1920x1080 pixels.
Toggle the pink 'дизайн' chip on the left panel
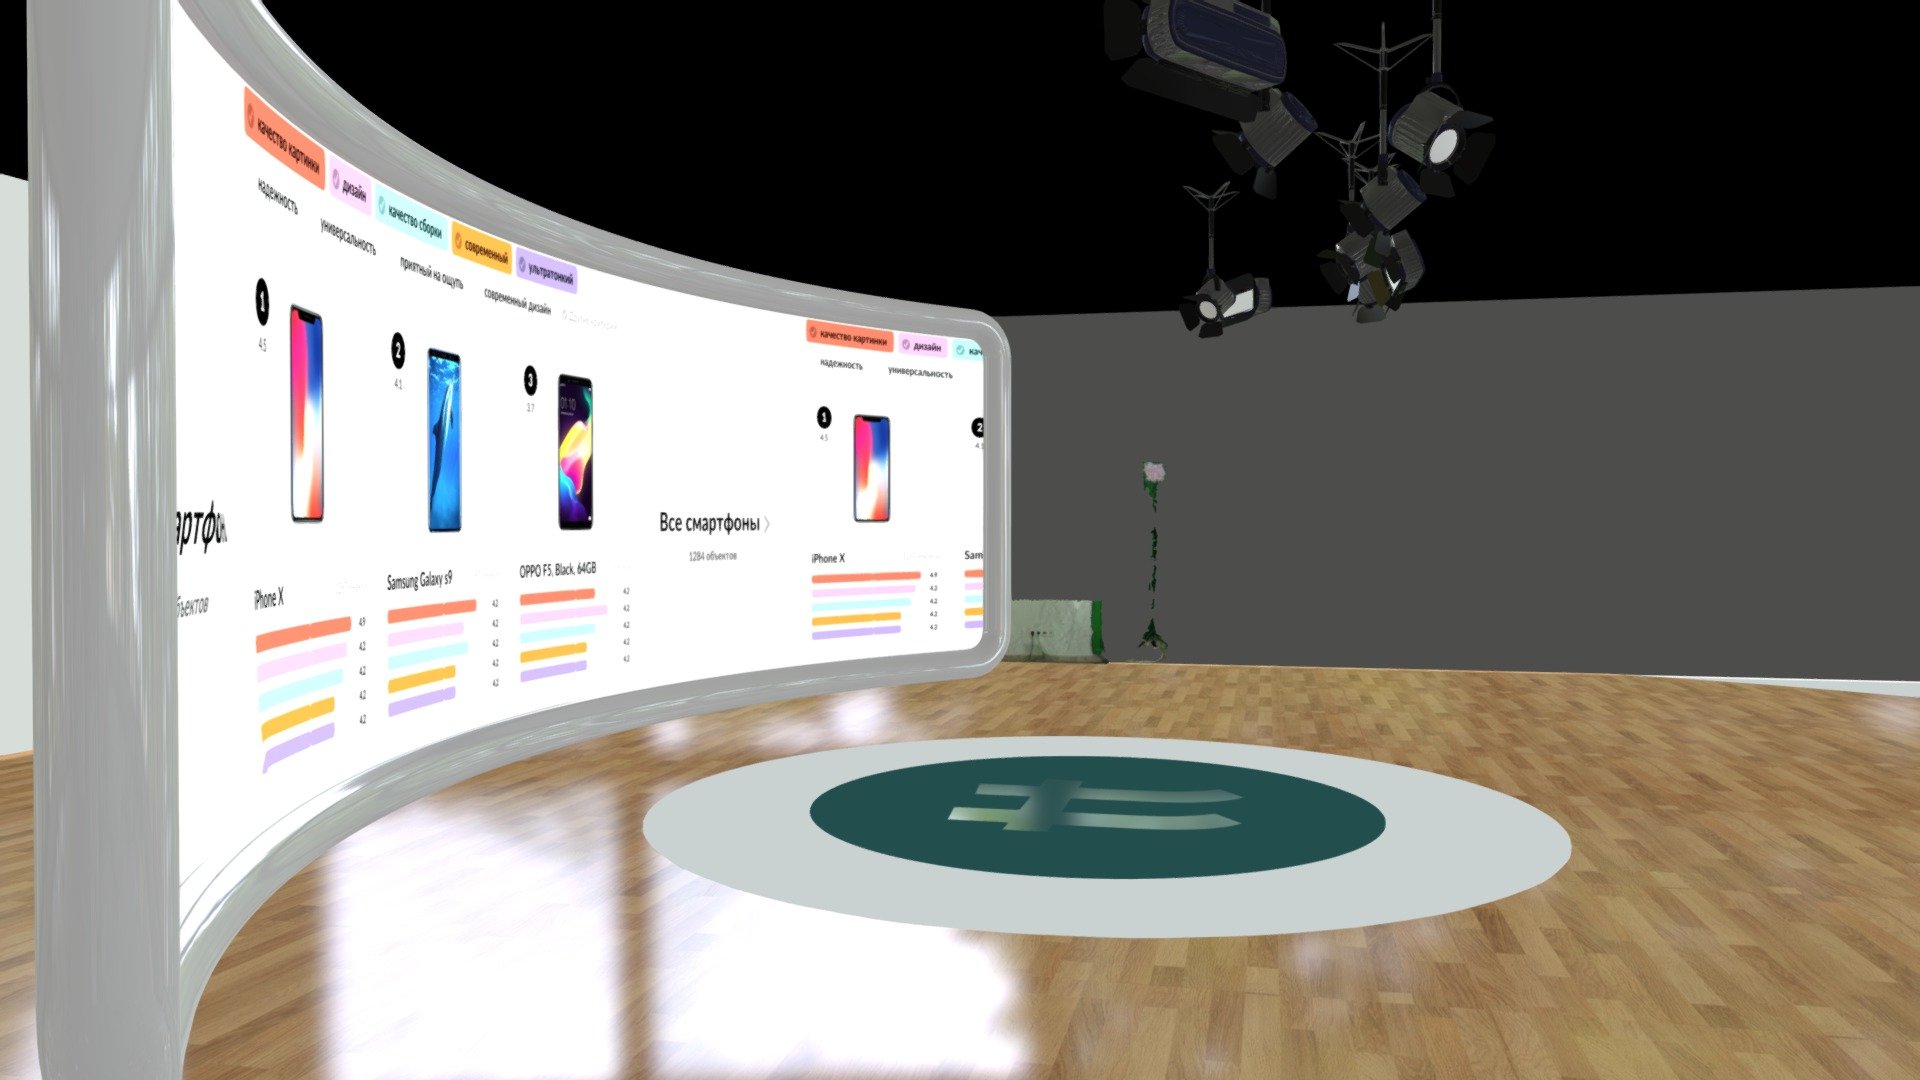(x=350, y=186)
